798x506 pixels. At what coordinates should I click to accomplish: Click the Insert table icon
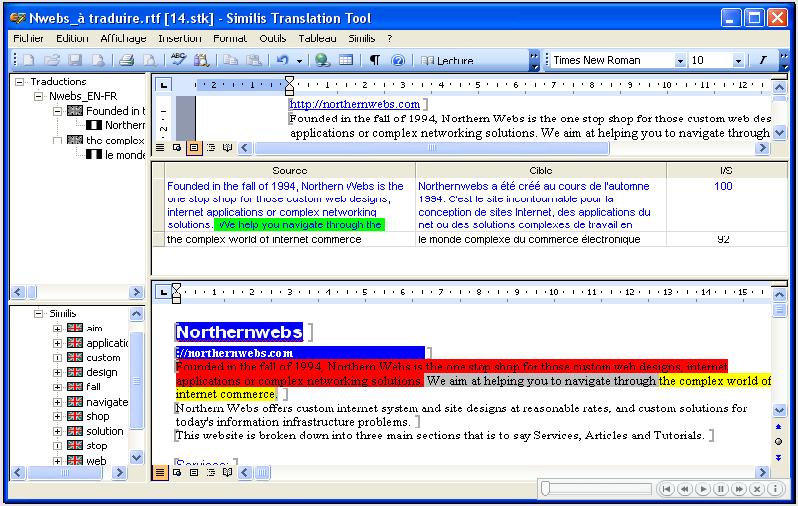345,61
